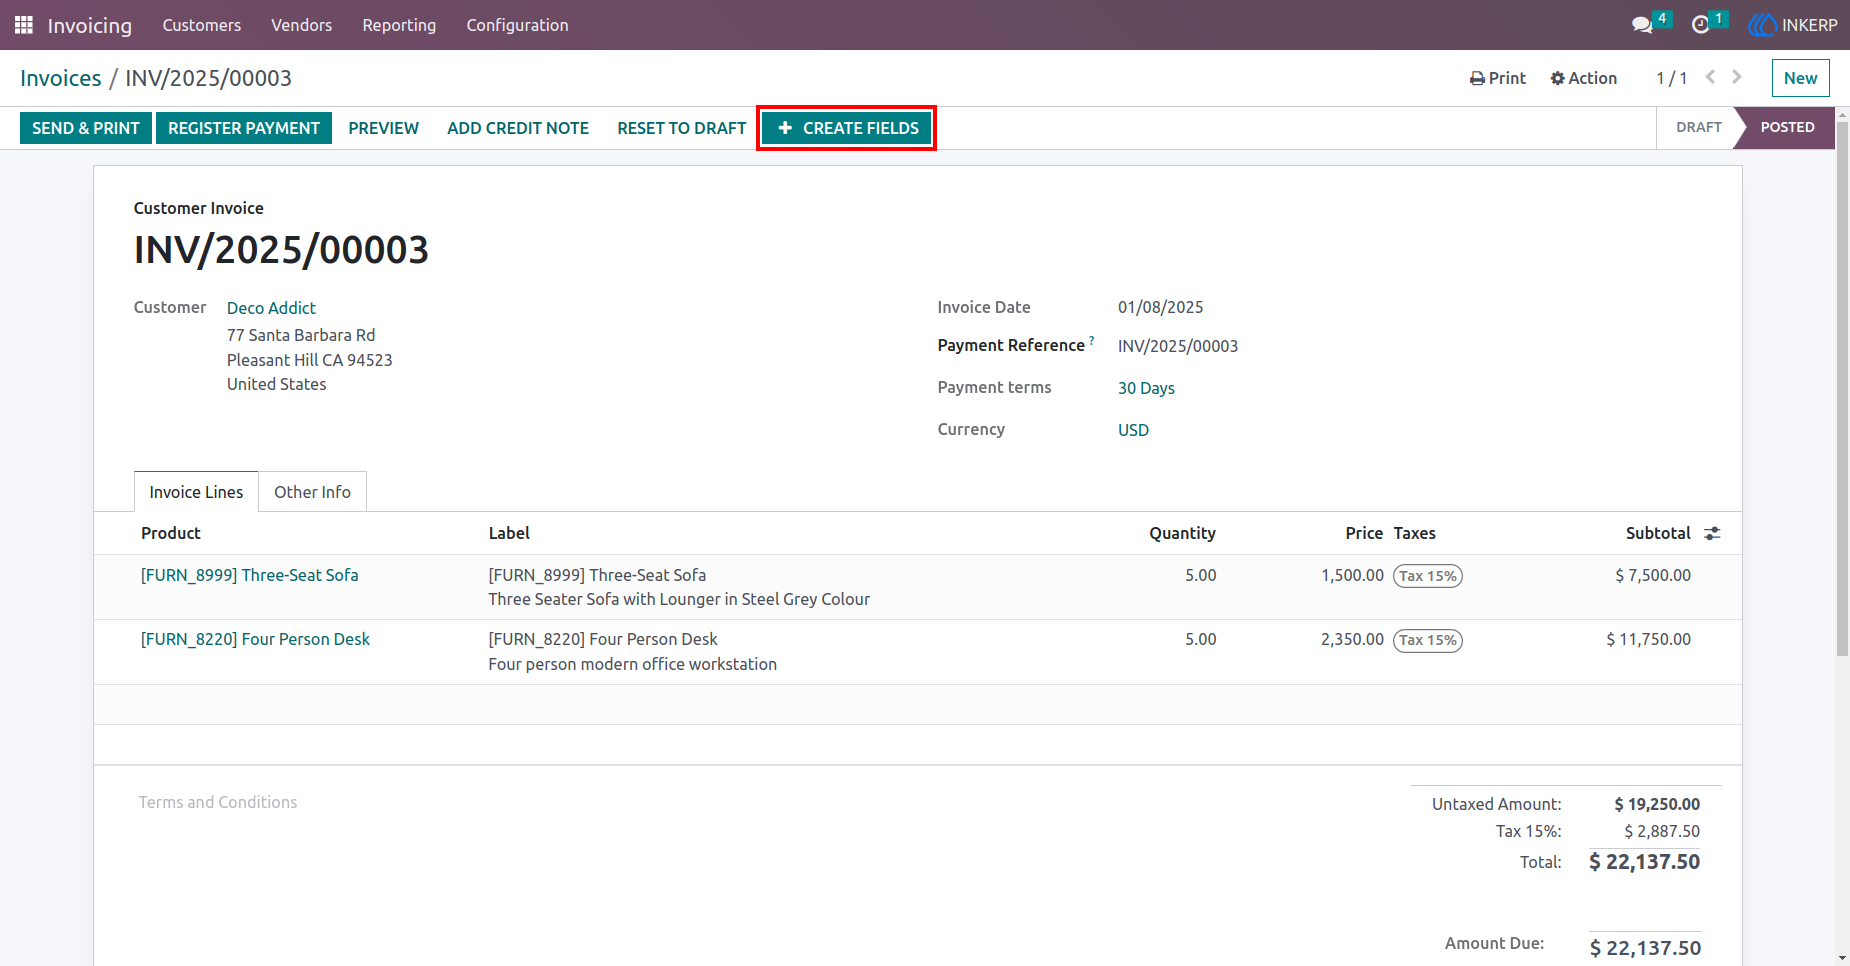Image resolution: width=1850 pixels, height=966 pixels.
Task: Switch to the Invoice Lines tab
Action: coord(196,492)
